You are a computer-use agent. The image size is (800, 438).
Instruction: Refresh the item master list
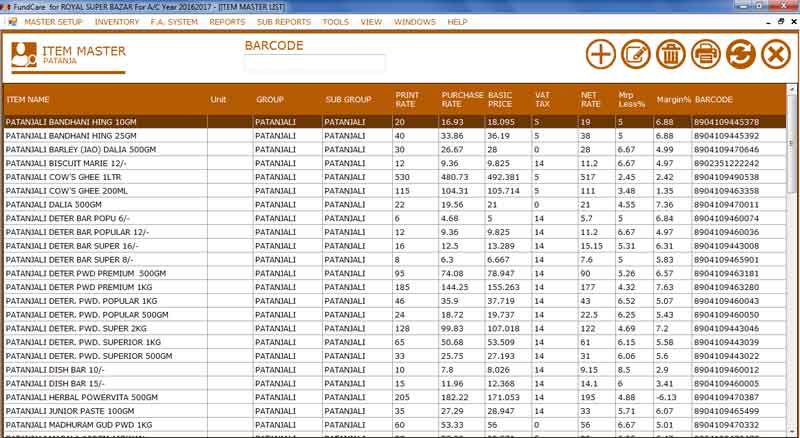click(x=741, y=54)
